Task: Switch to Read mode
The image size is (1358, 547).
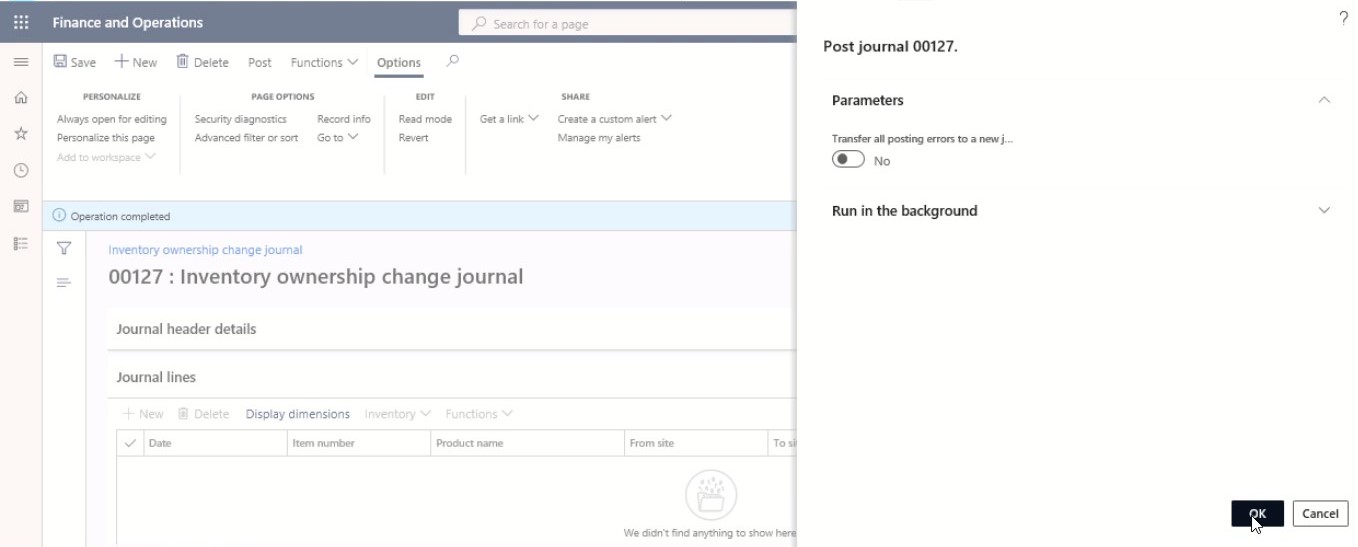Action: [425, 119]
